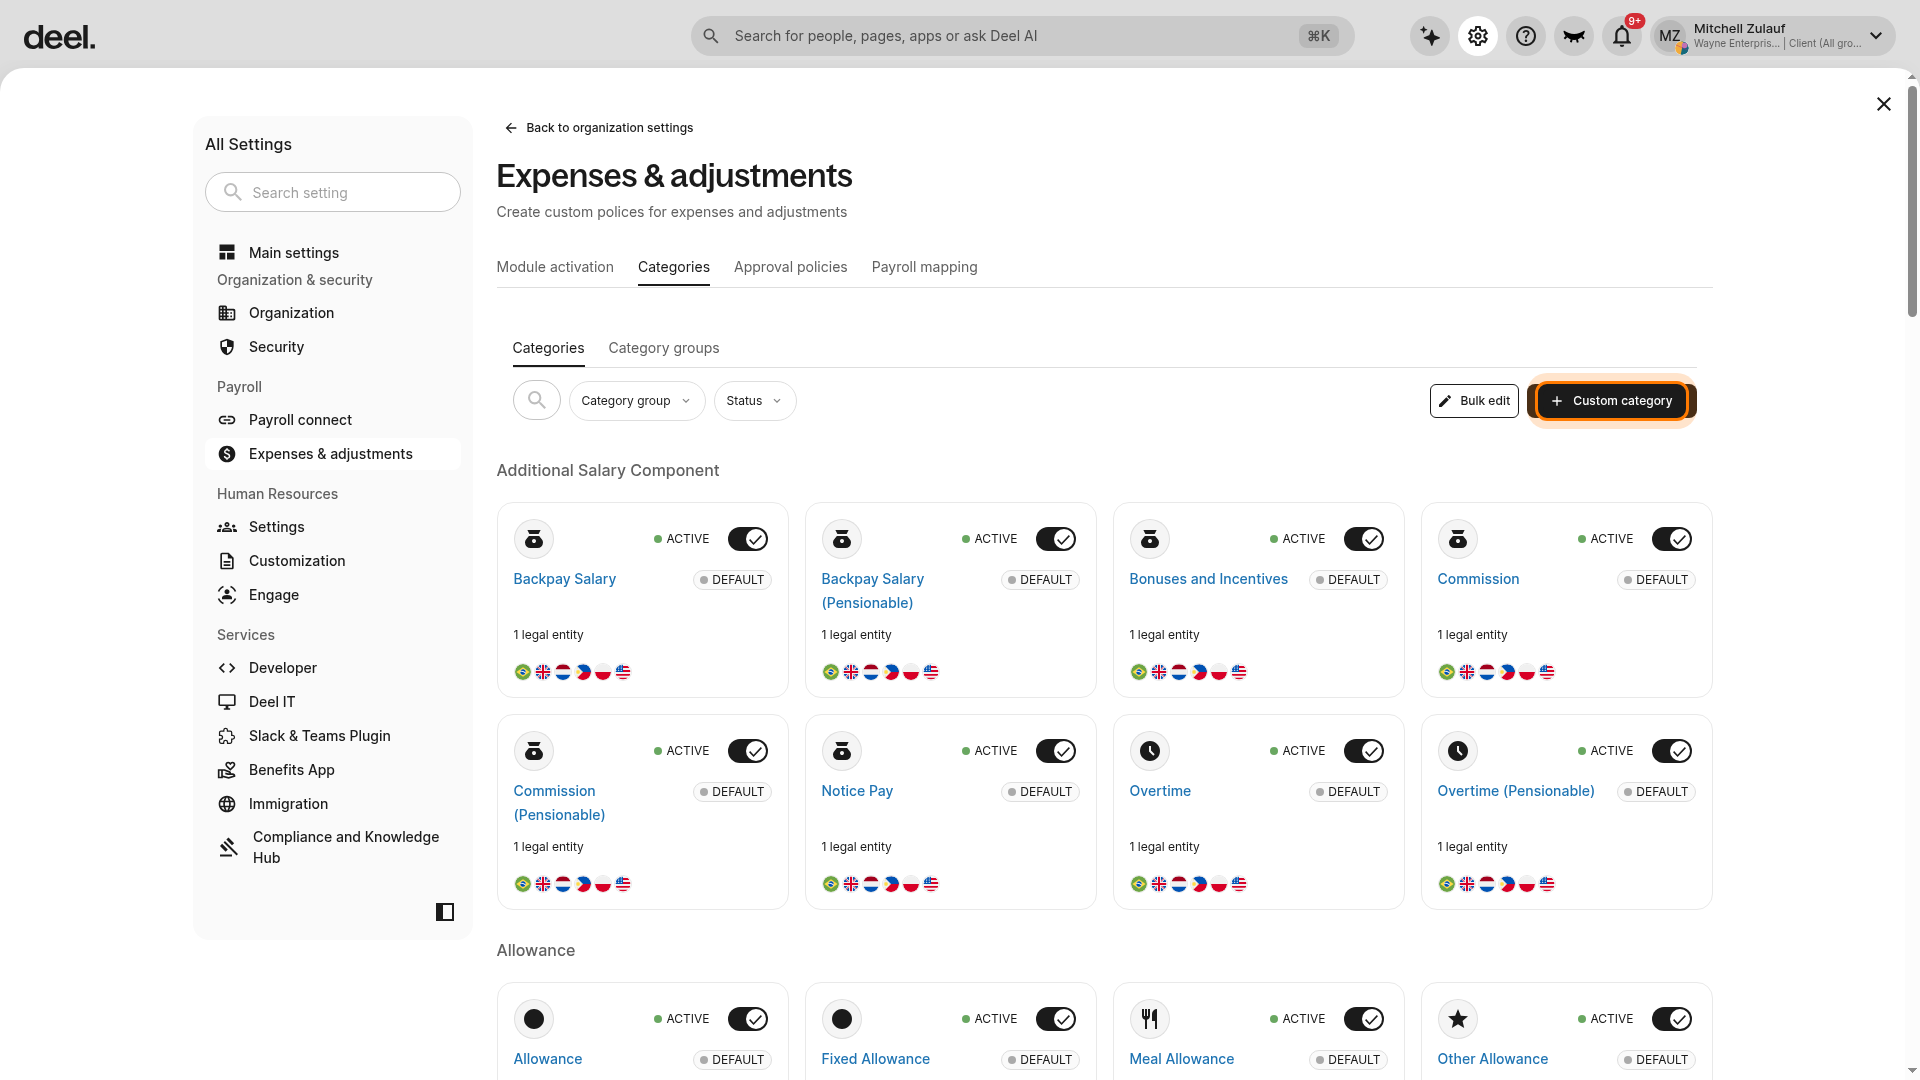1920x1080 pixels.
Task: Switch to Payroll mapping tab
Action: tap(924, 267)
